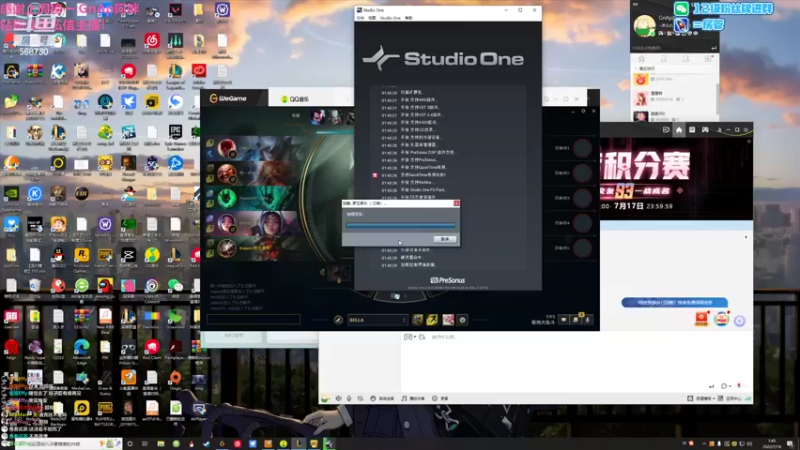
Task: Open the taskbar clock and date
Action: coord(772,444)
